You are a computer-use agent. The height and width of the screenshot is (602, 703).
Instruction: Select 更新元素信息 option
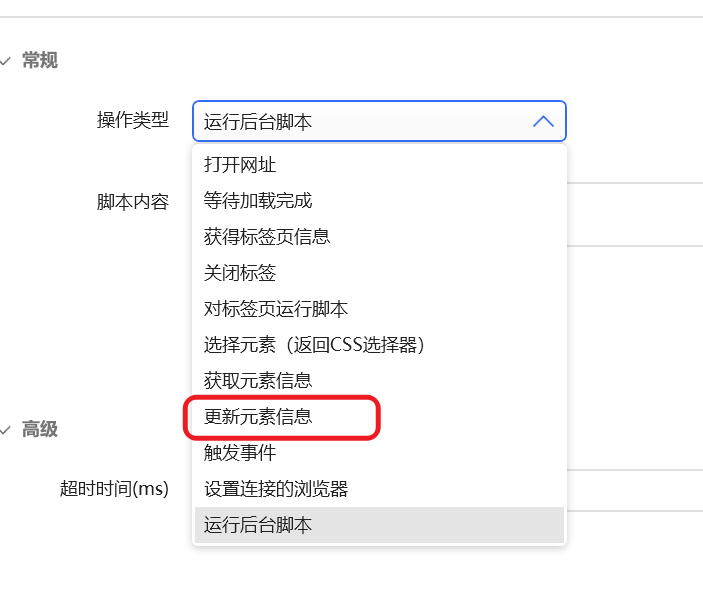[x=258, y=416]
